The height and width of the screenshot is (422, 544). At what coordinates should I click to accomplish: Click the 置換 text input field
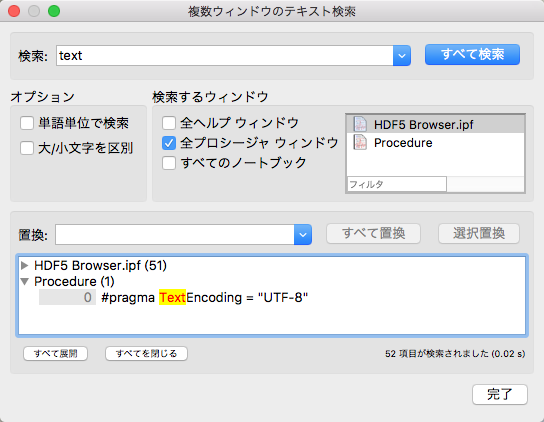pos(175,235)
